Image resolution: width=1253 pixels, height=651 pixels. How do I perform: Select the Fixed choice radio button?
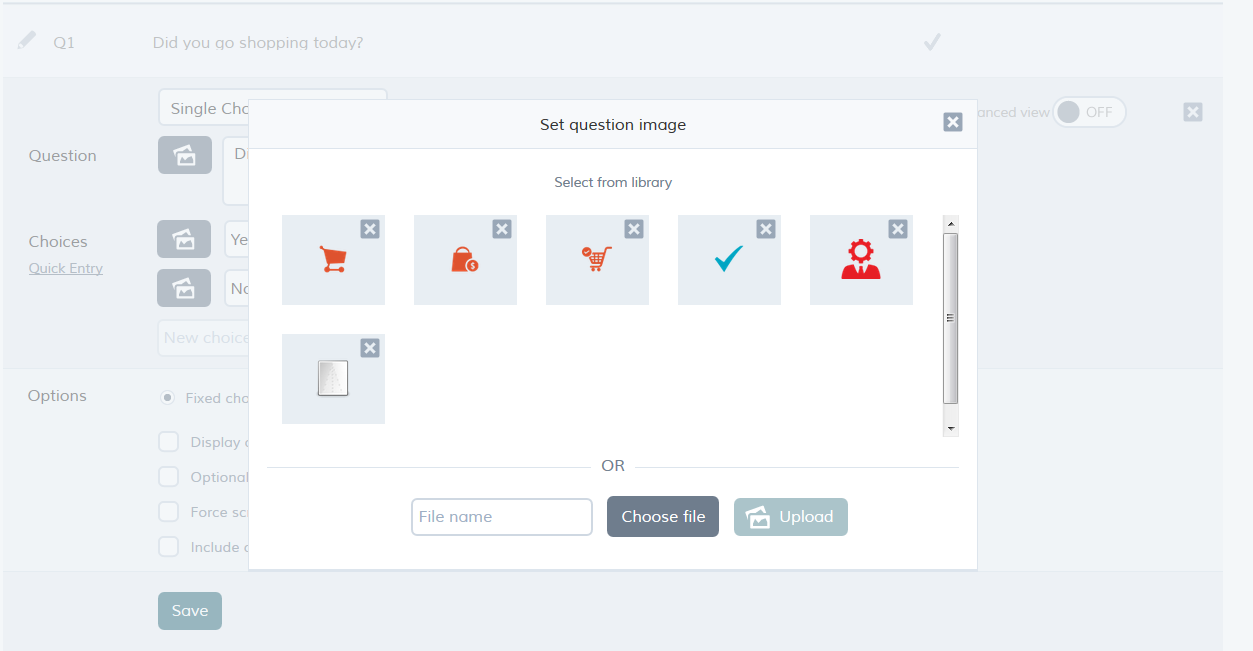point(168,397)
